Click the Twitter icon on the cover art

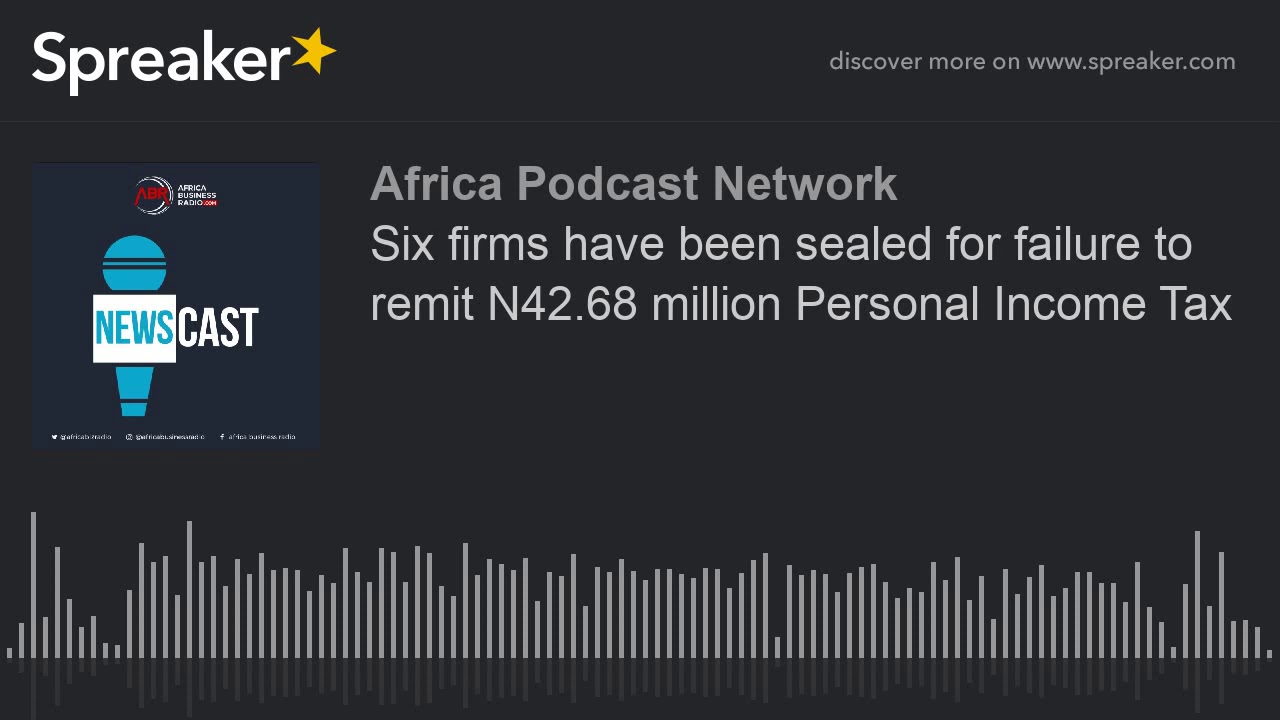55,437
